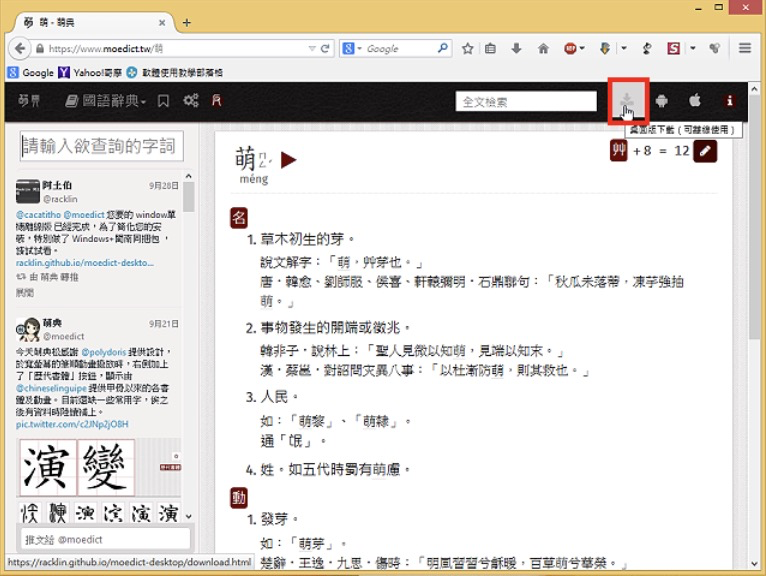The height and width of the screenshot is (576, 766).
Task: Open the Android app icon
Action: (x=661, y=101)
